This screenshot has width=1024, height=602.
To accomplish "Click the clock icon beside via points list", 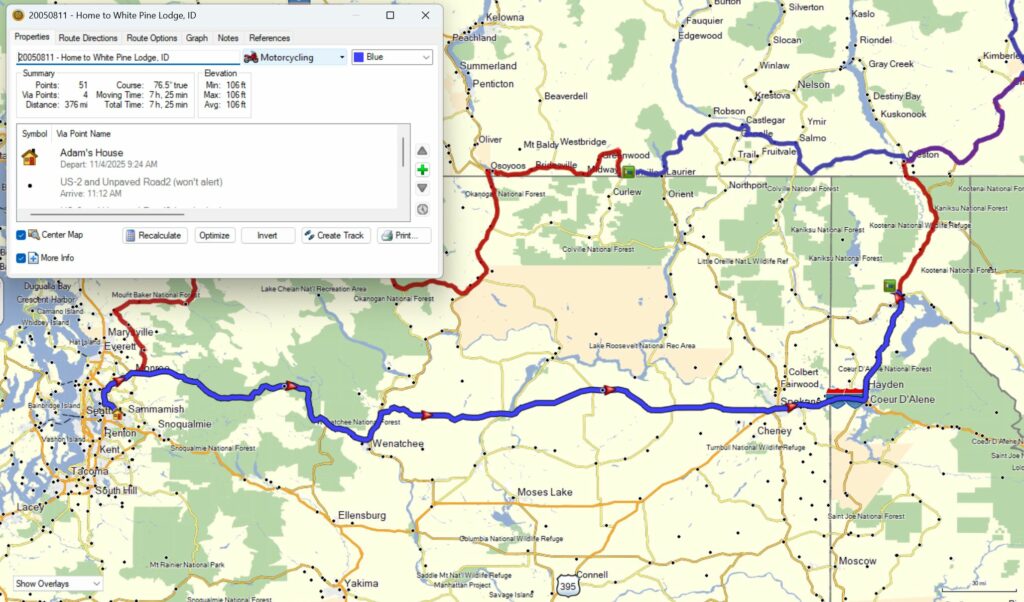I will (x=422, y=209).
